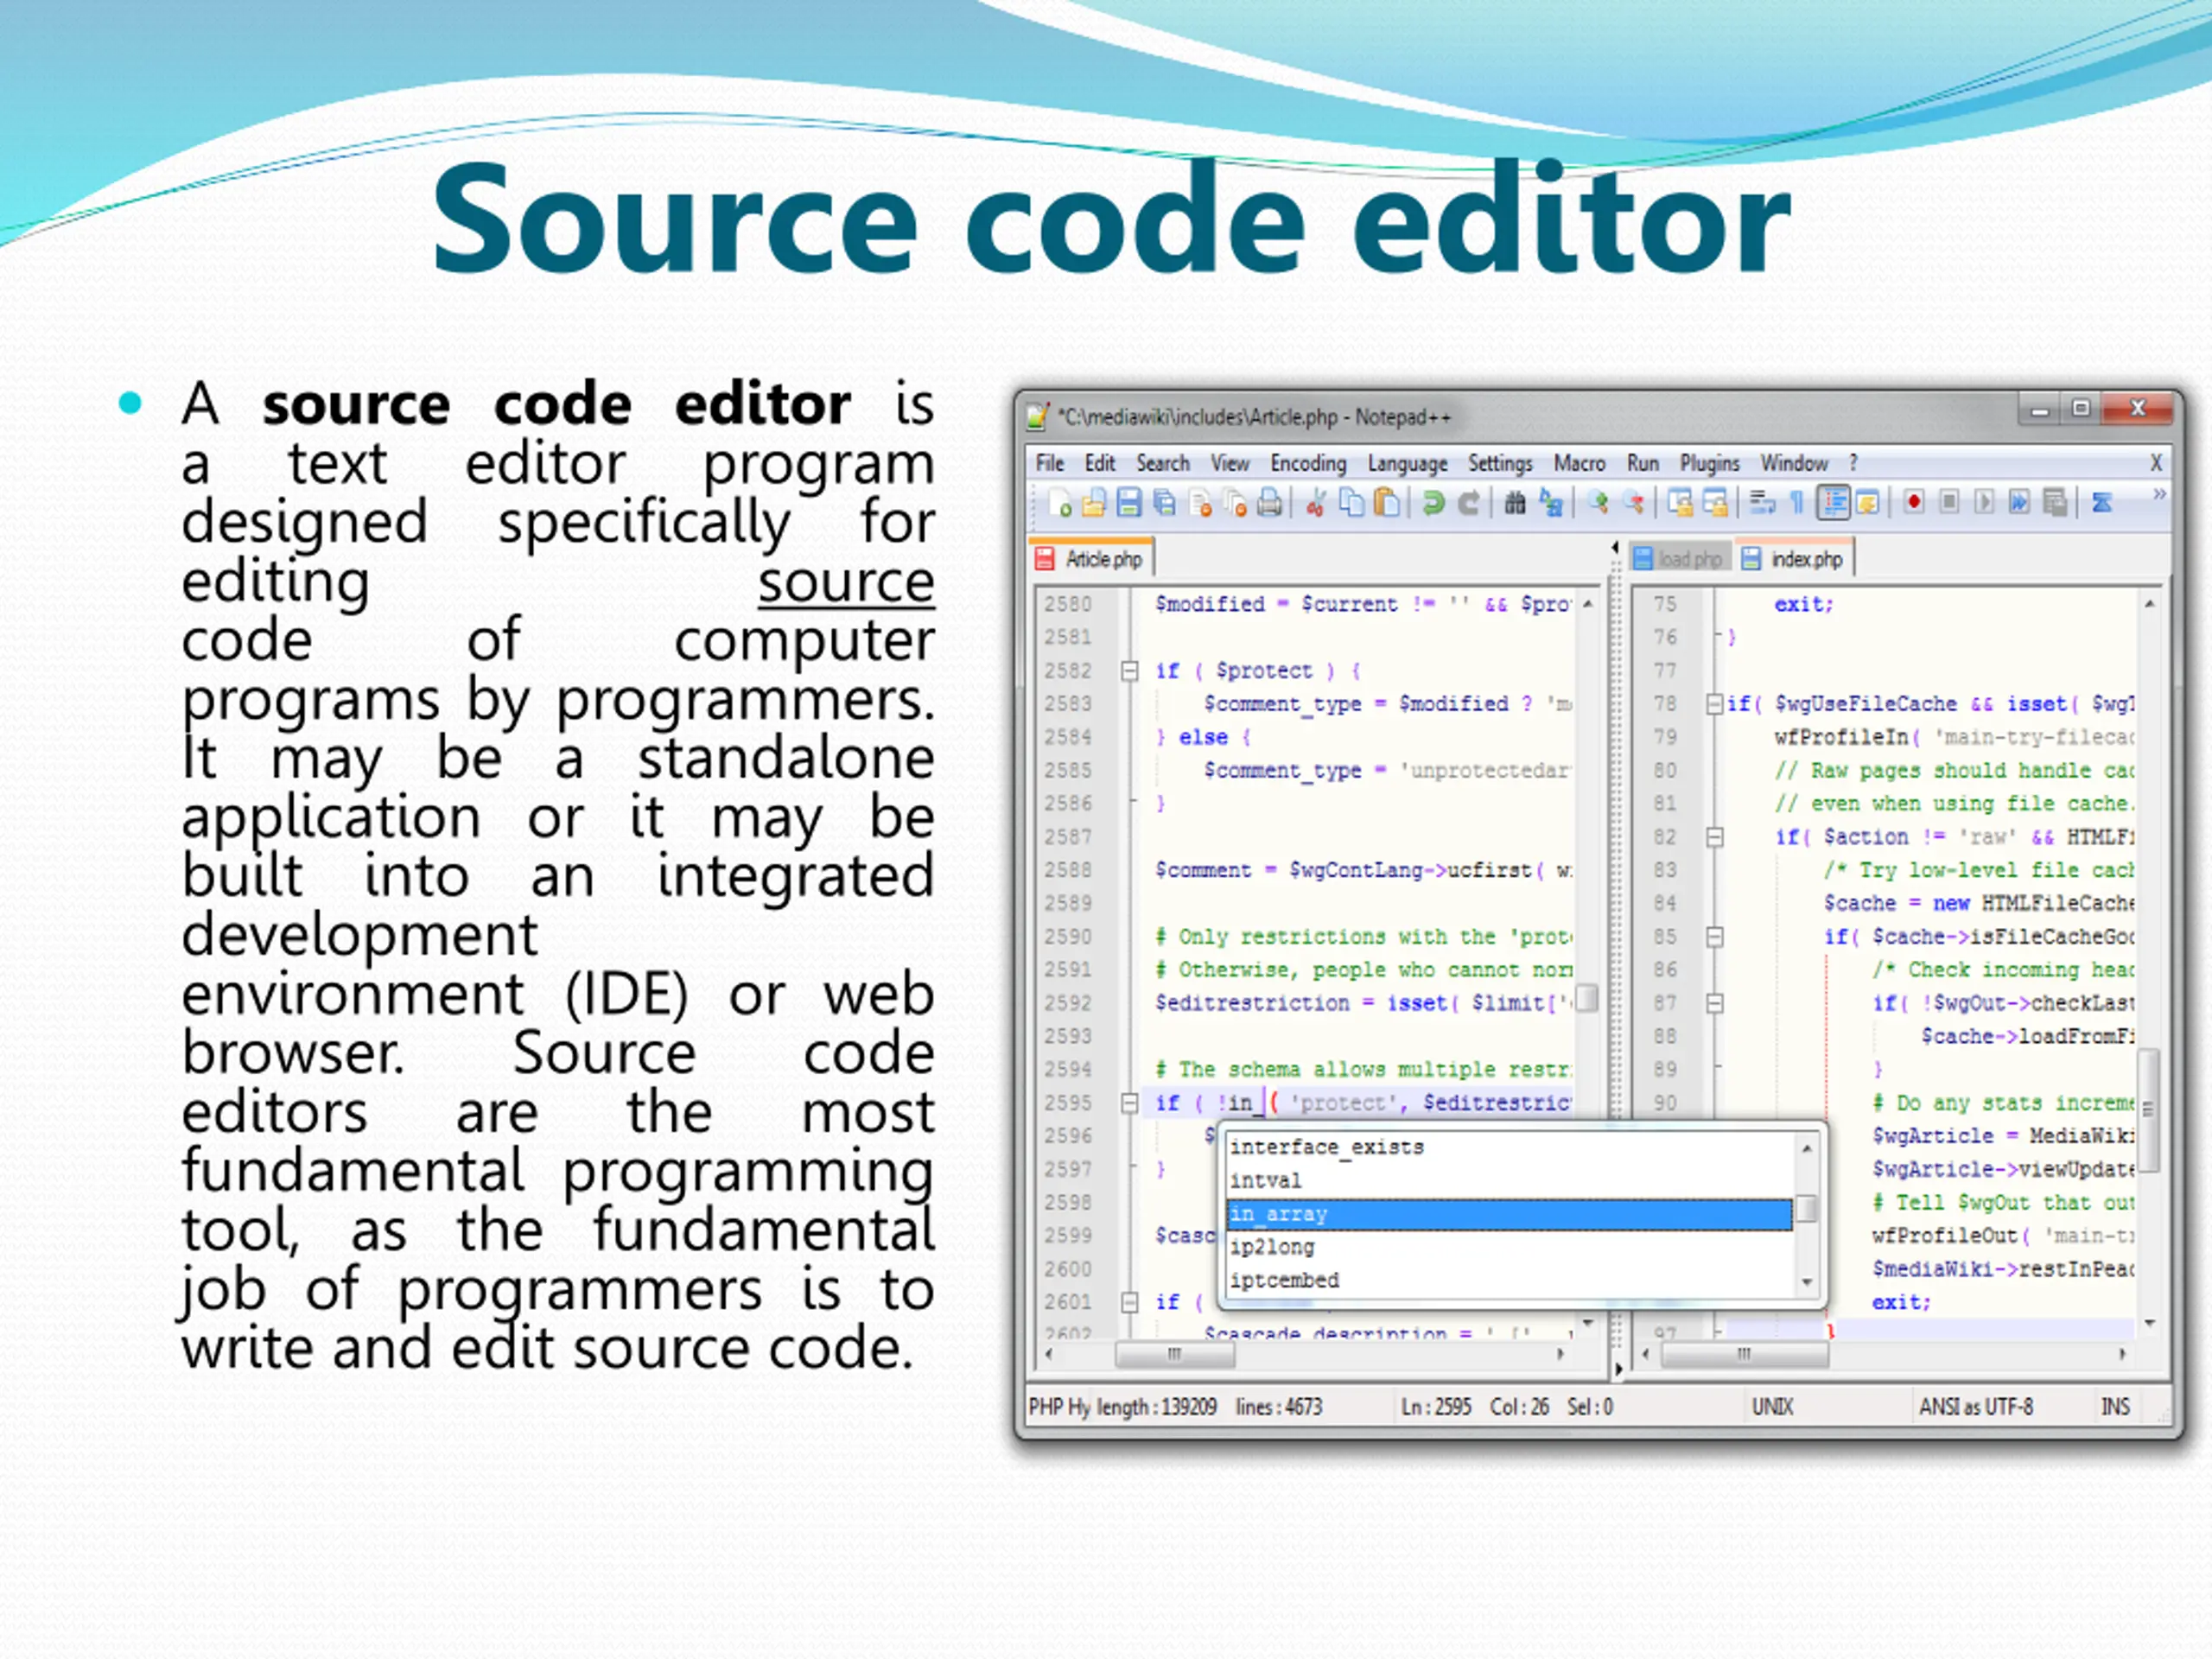Select intval autocomplete suggestion
Image resolution: width=2212 pixels, height=1659 pixels.
click(1509, 1181)
